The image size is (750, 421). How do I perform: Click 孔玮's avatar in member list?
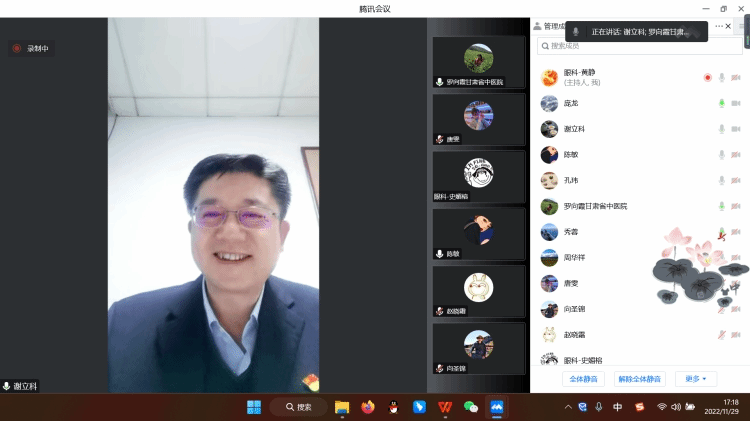coord(549,180)
